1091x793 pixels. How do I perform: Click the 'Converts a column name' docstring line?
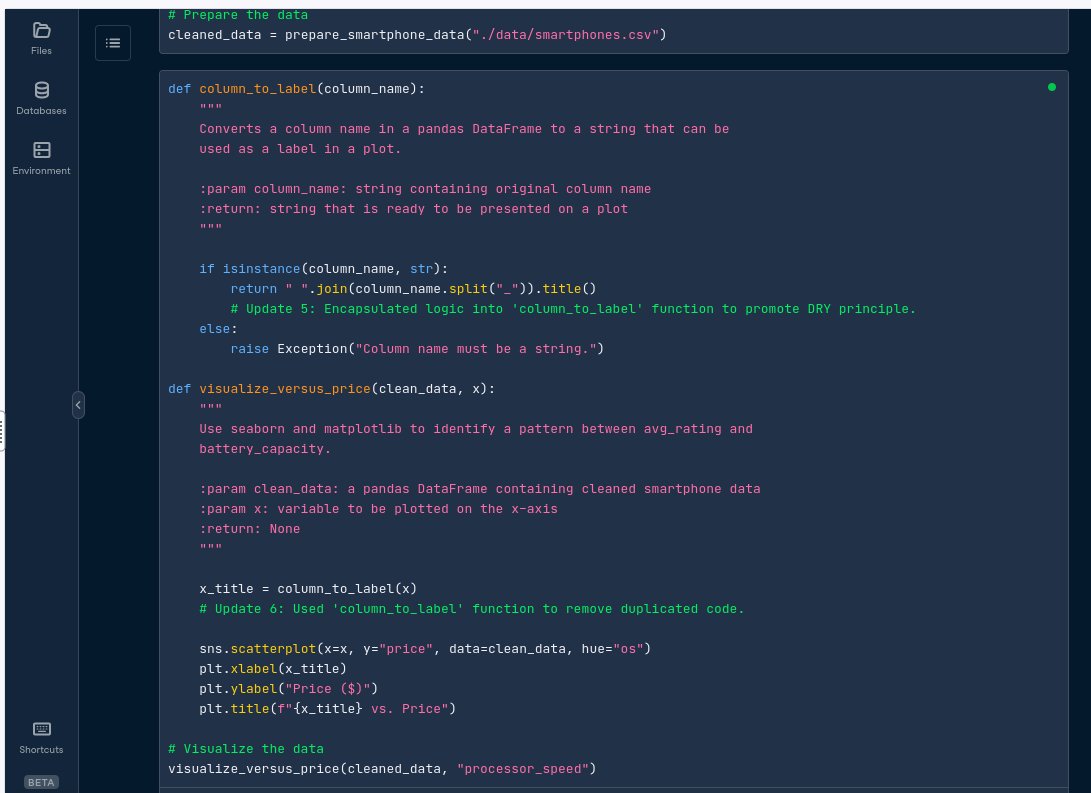point(464,129)
